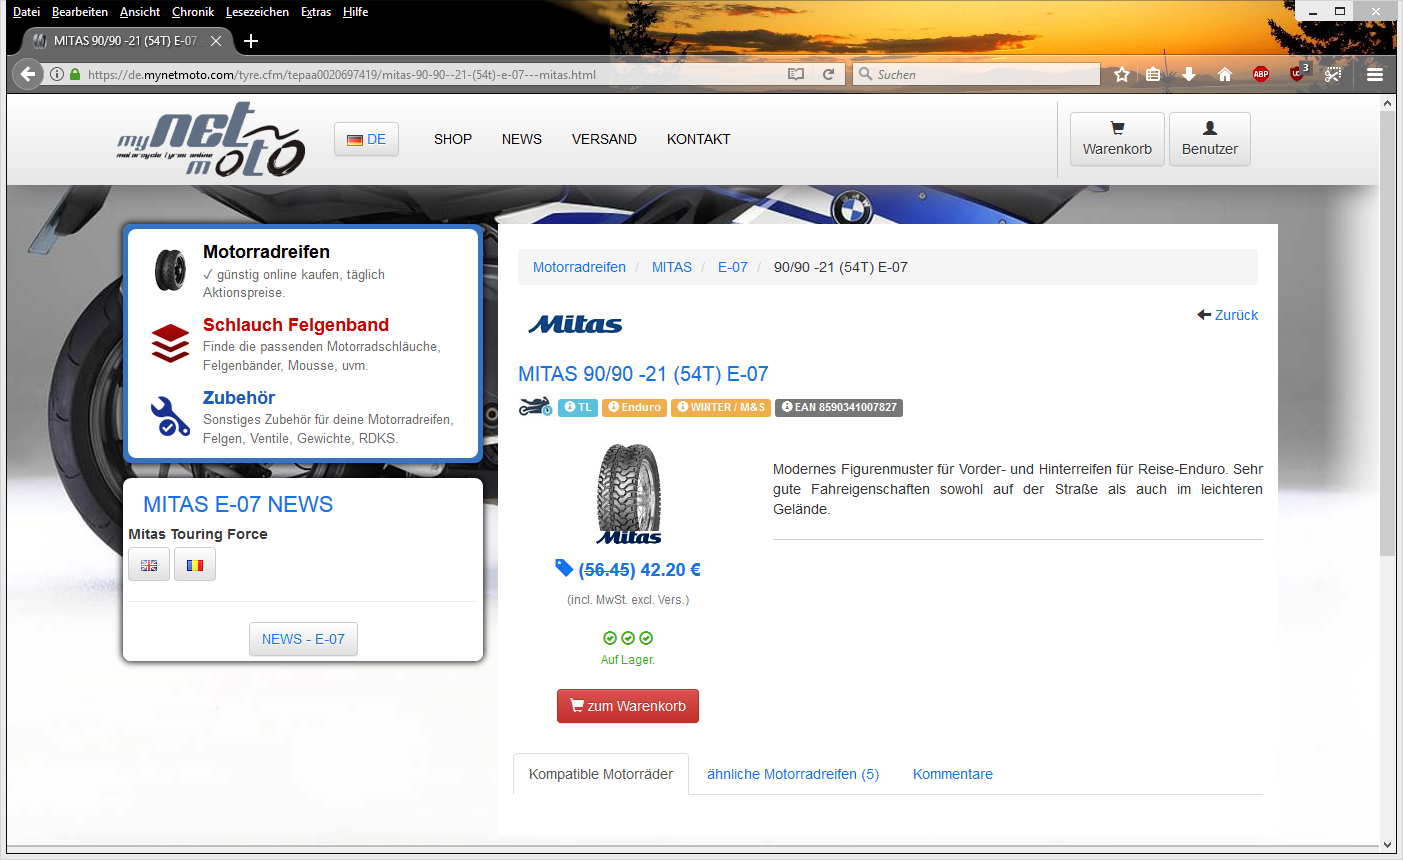Add tyre with zum Warenkorb button
The height and width of the screenshot is (860, 1403).
tap(628, 706)
